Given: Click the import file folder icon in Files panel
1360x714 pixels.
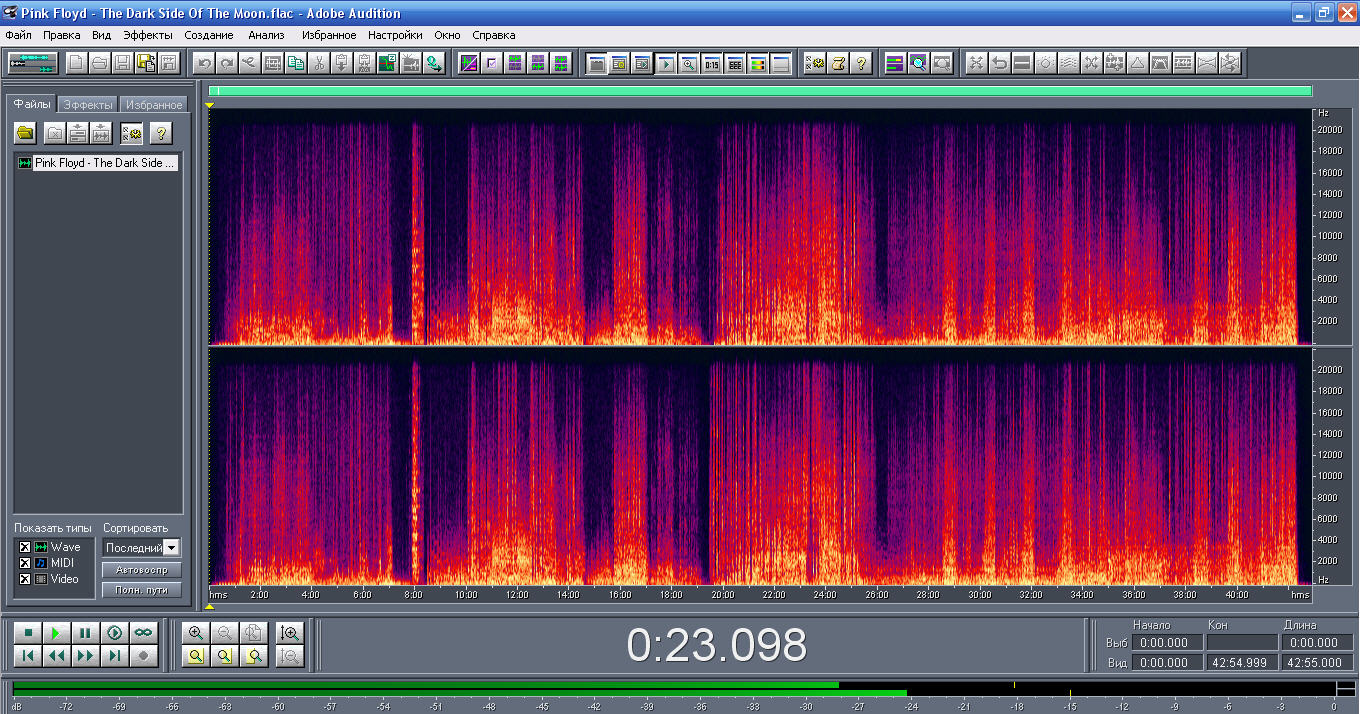Looking at the screenshot, I should click(26, 133).
